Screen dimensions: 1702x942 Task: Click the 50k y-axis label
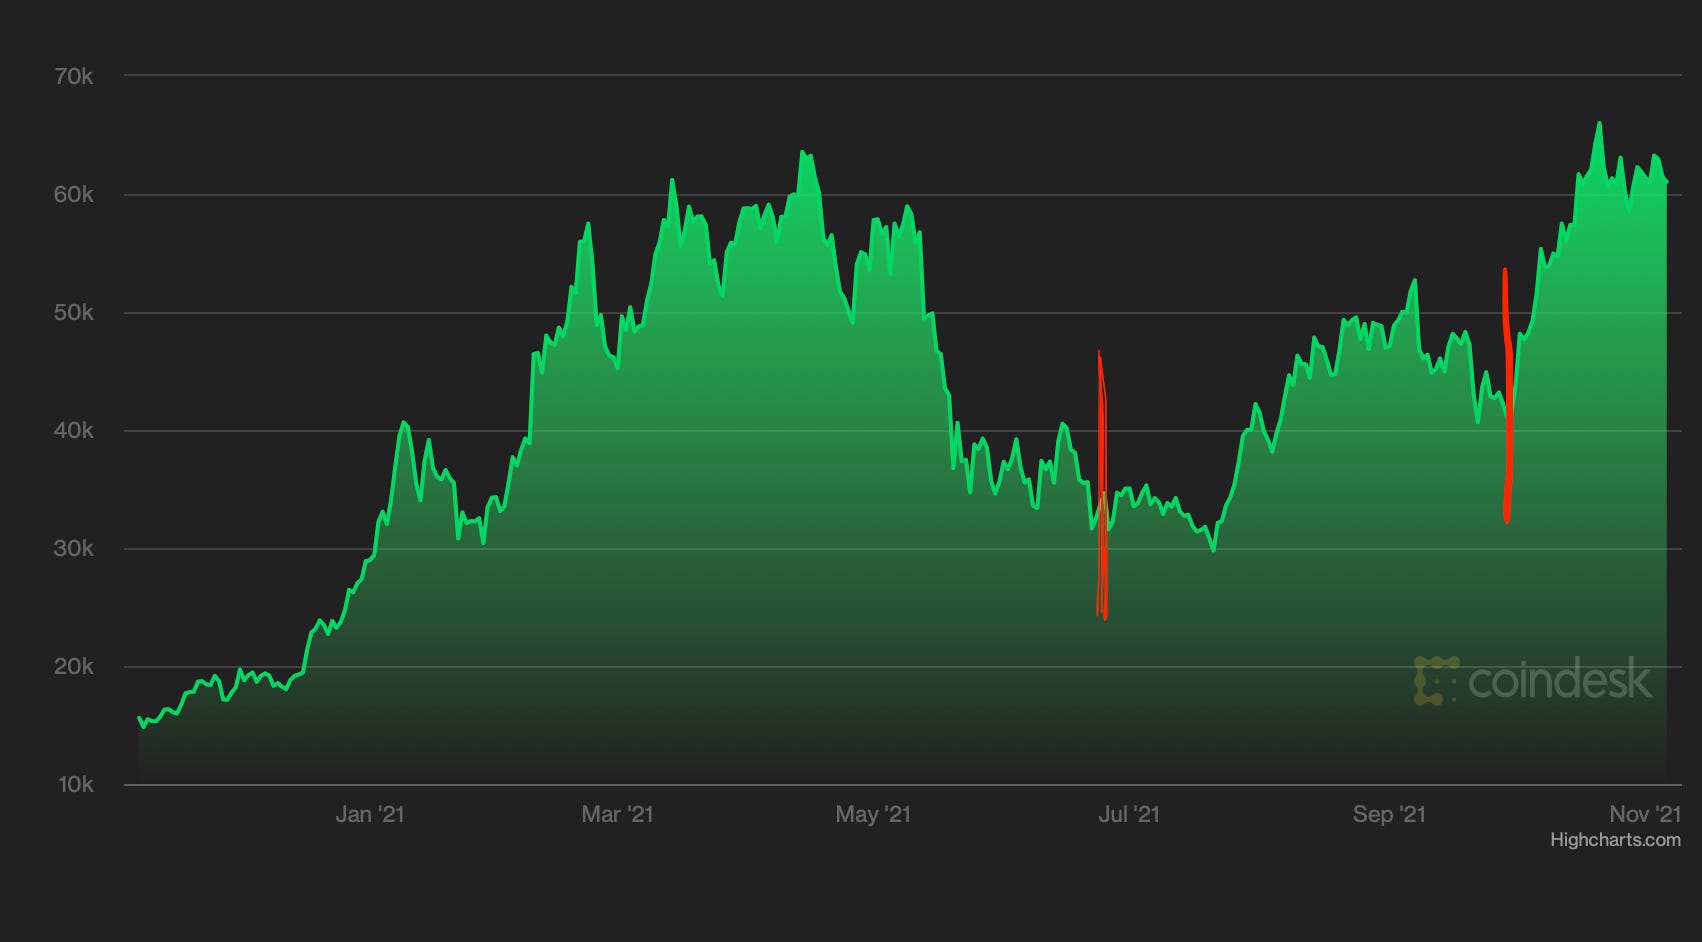point(73,313)
